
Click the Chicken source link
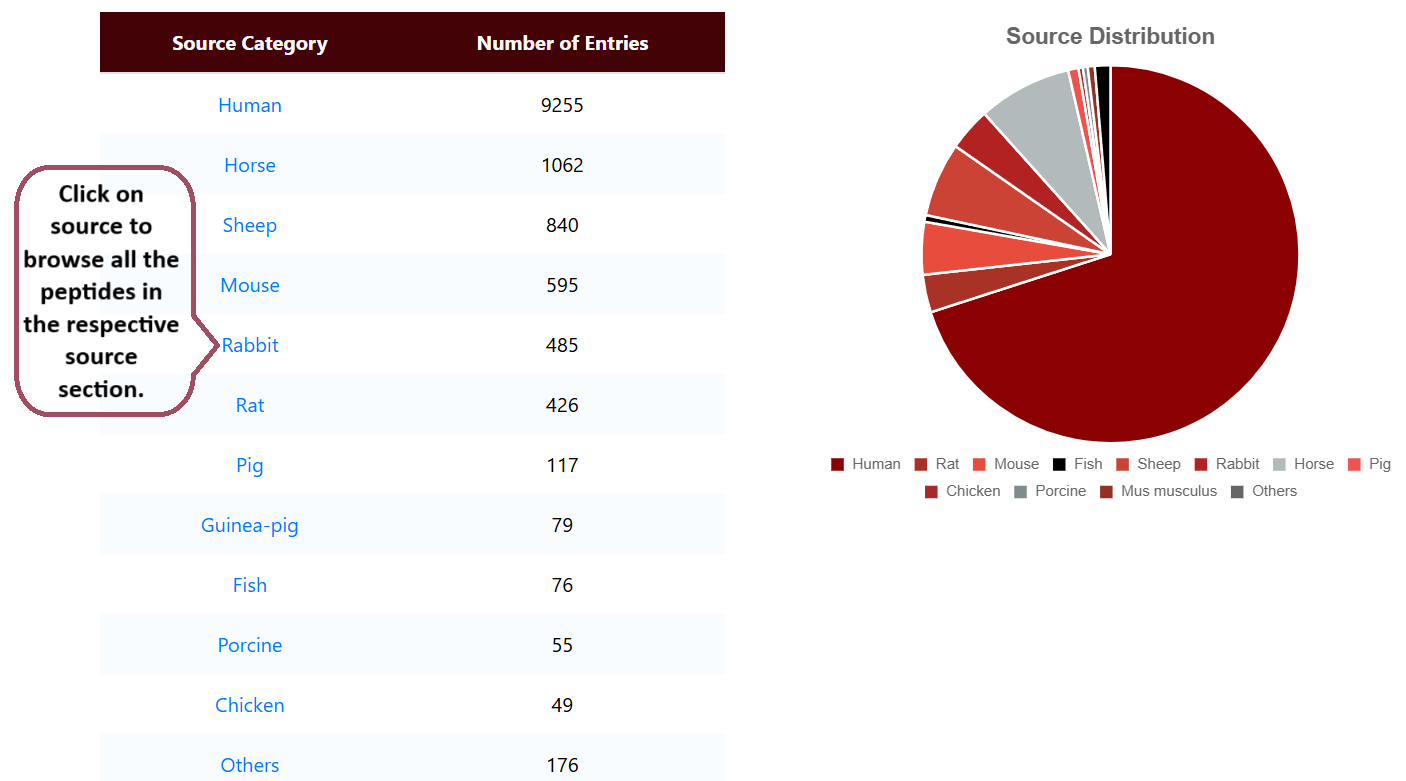249,705
